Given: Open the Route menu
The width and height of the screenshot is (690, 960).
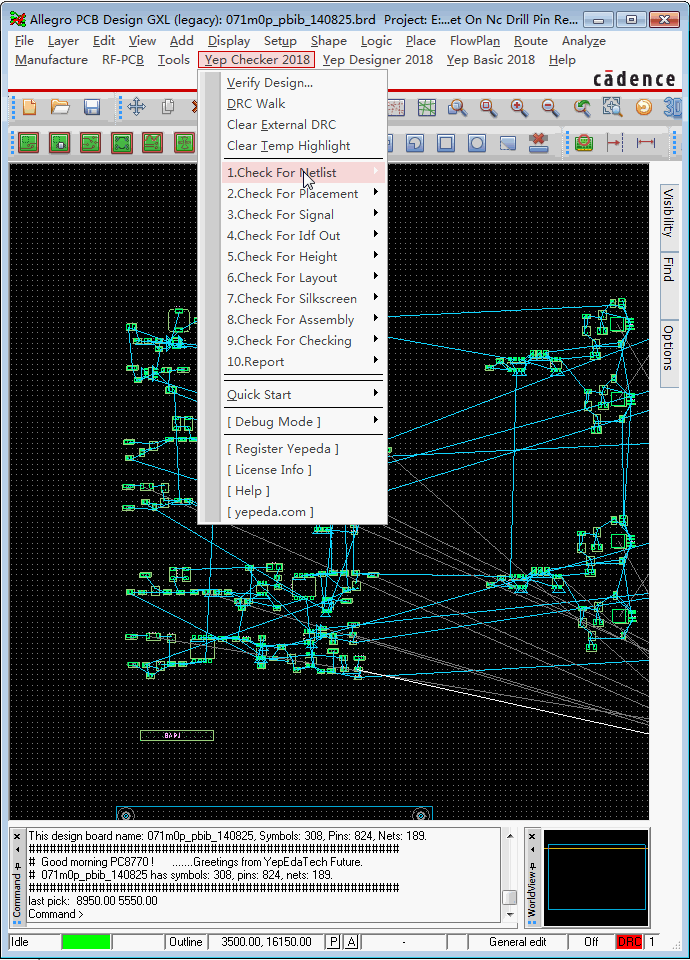Looking at the screenshot, I should tap(531, 41).
